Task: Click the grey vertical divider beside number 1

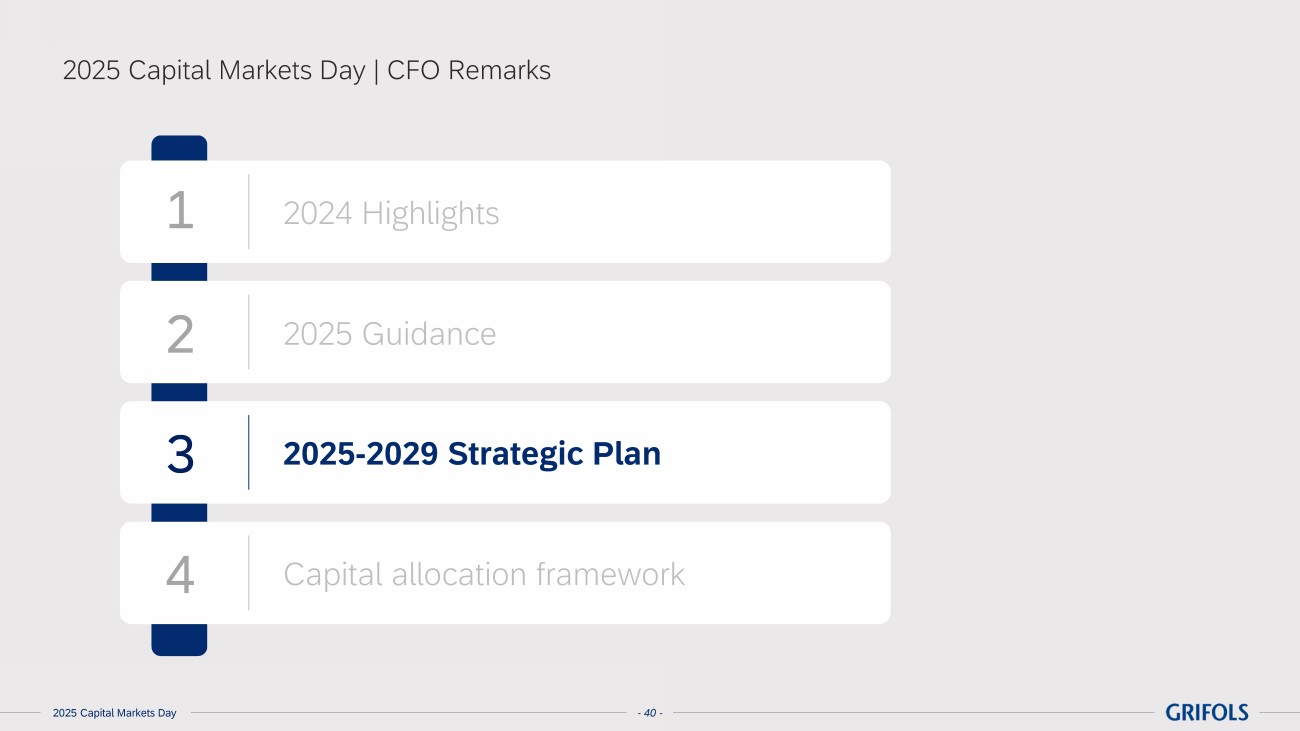Action: pos(249,211)
